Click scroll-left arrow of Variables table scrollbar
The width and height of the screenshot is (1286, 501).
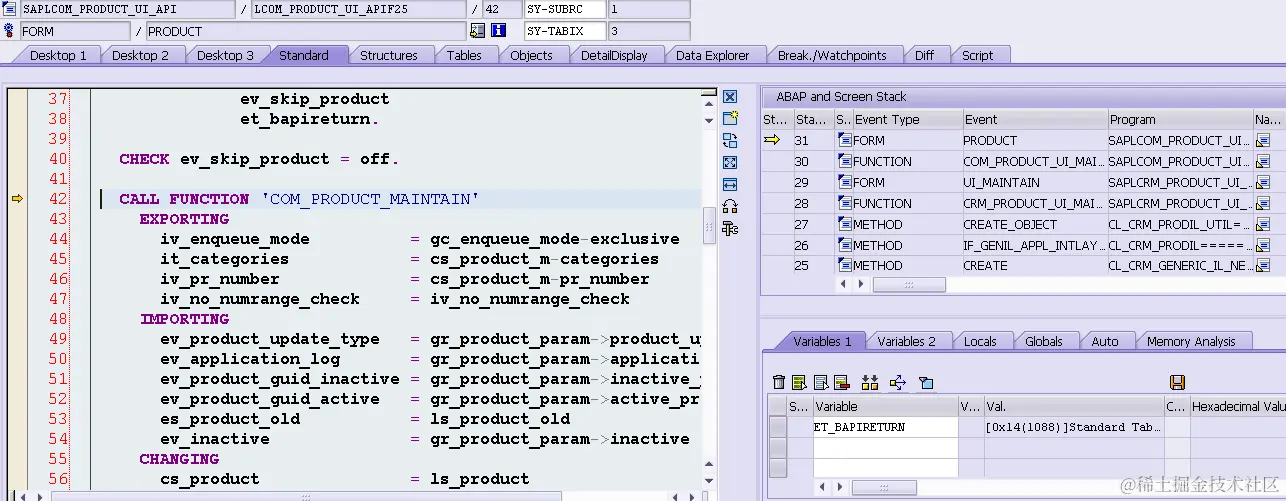click(821, 487)
